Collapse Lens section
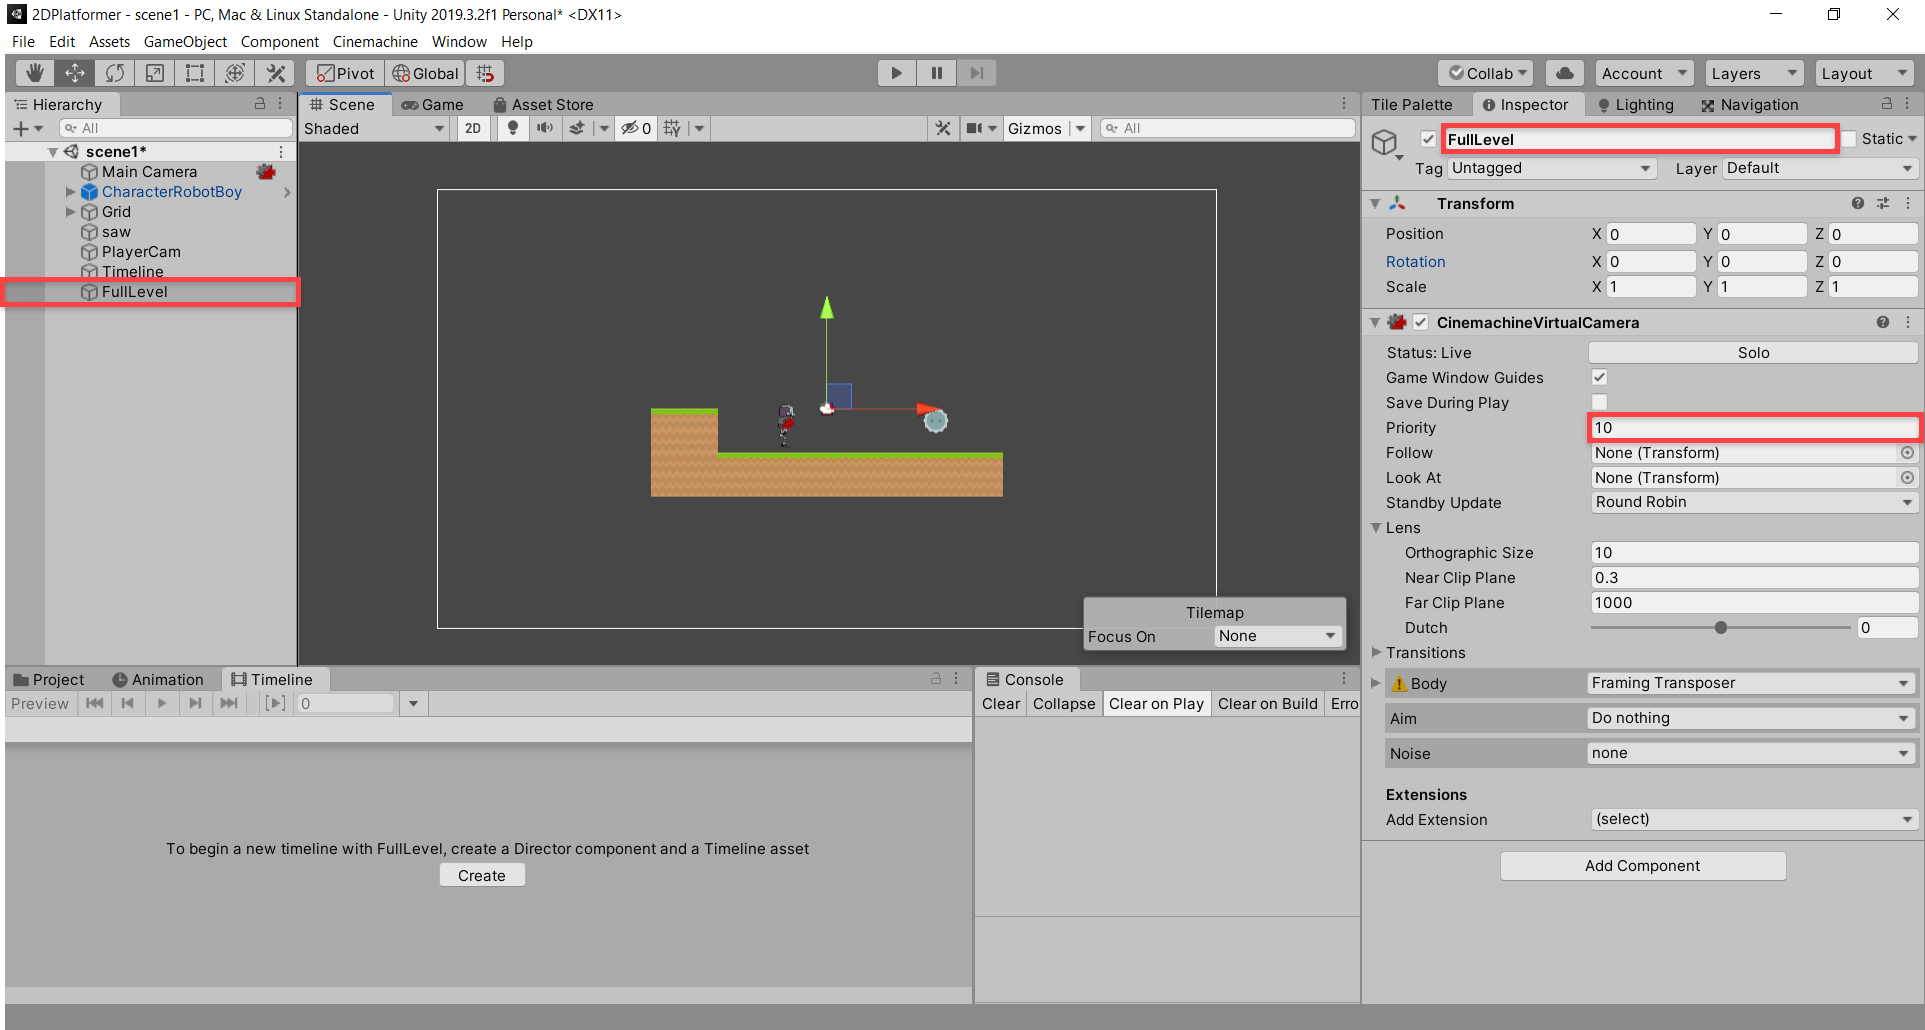Screen dimensions: 1925x1030 pos(1377,527)
